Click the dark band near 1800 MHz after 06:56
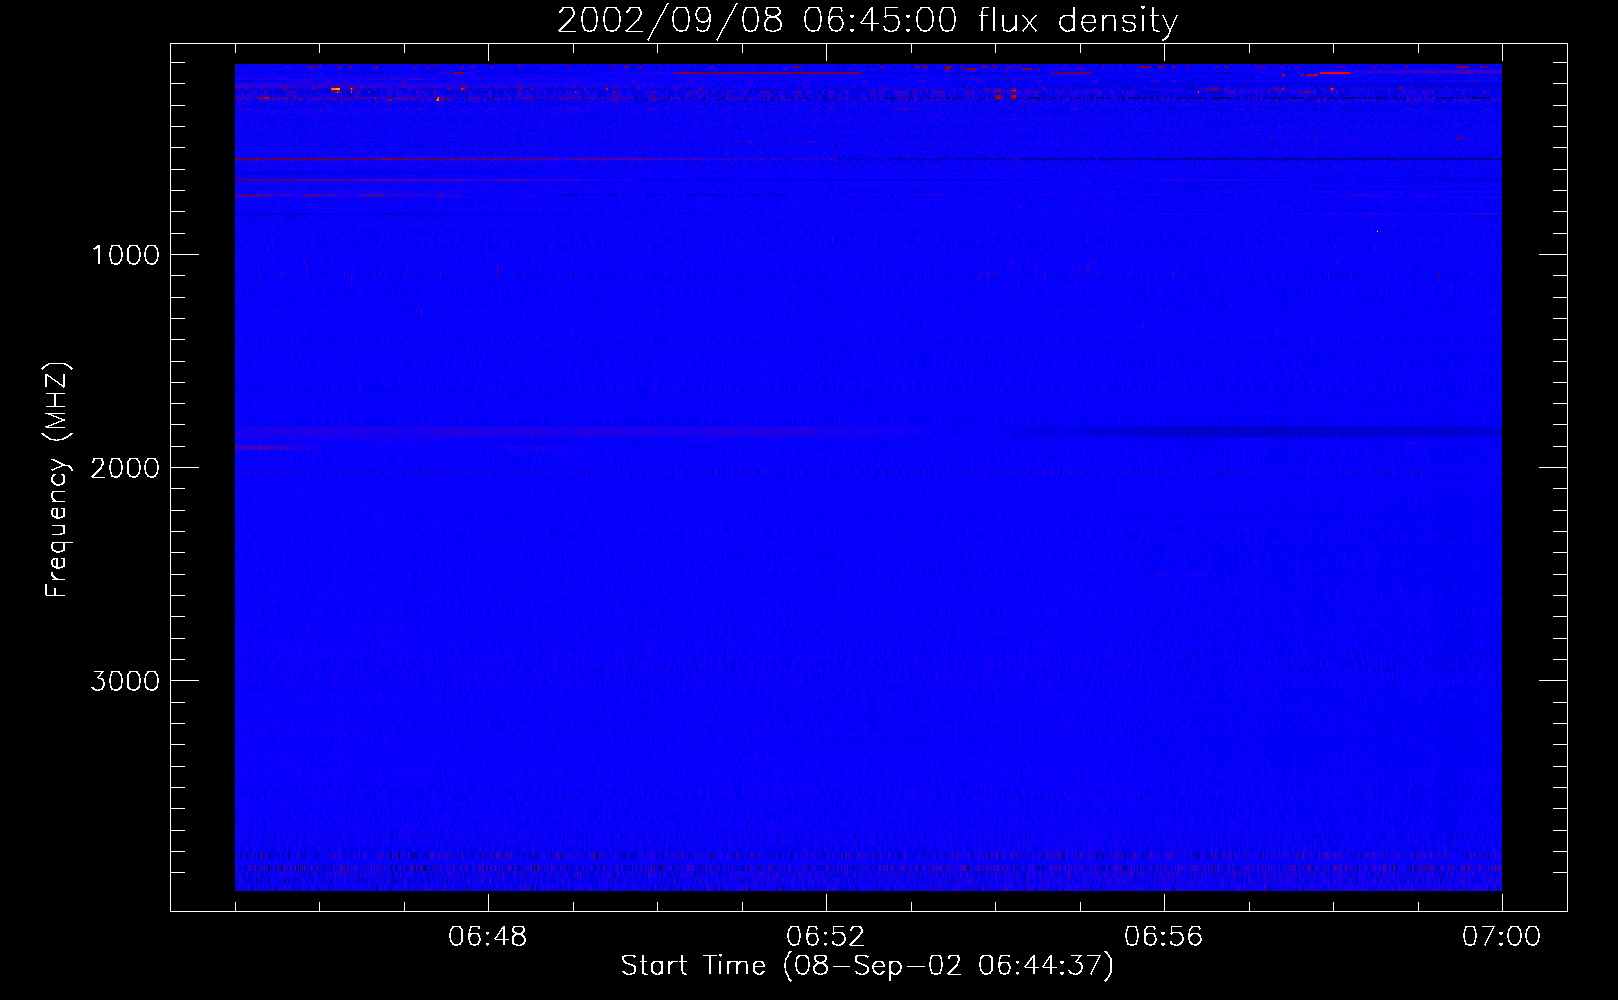1618x1000 pixels. 1250,432
